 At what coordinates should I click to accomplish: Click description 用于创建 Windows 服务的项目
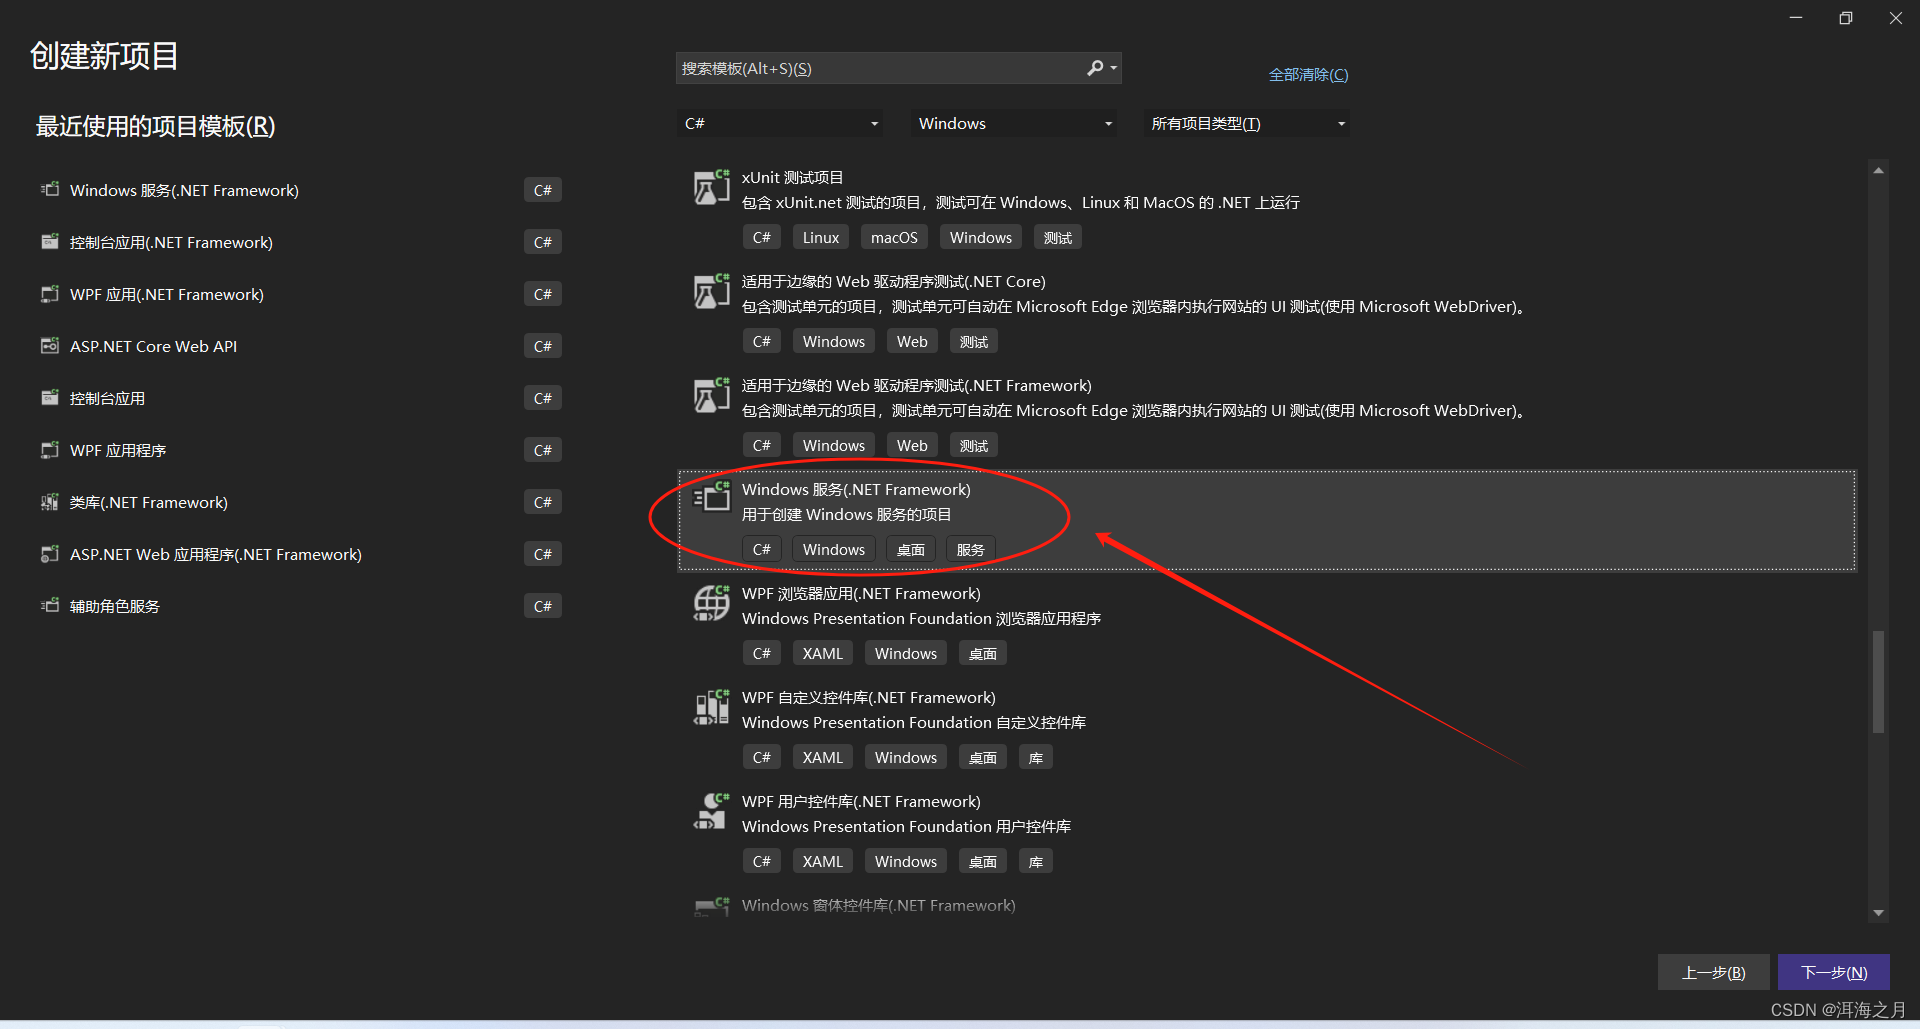(x=846, y=514)
